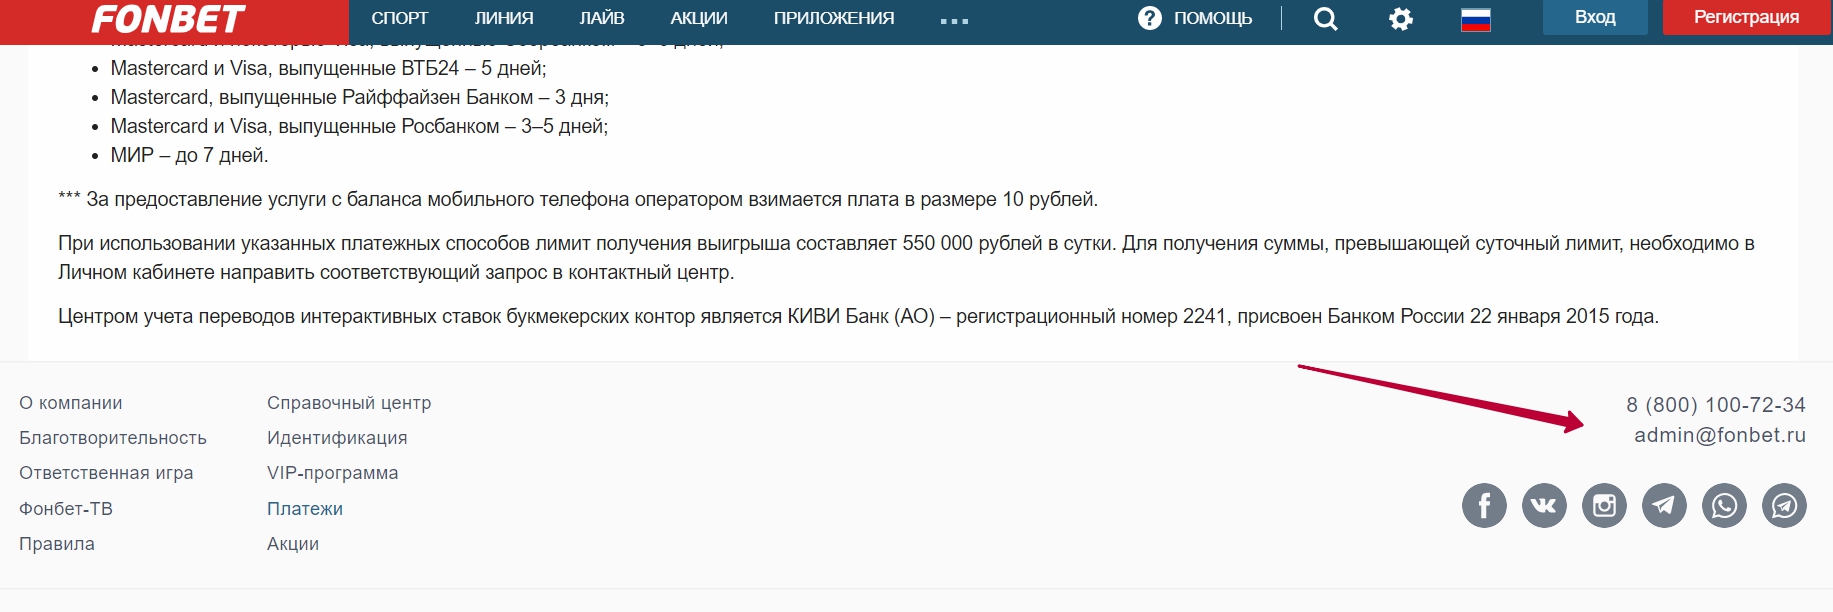Open the VIP-программа footer link
This screenshot has width=1833, height=612.
pyautogui.click(x=333, y=473)
